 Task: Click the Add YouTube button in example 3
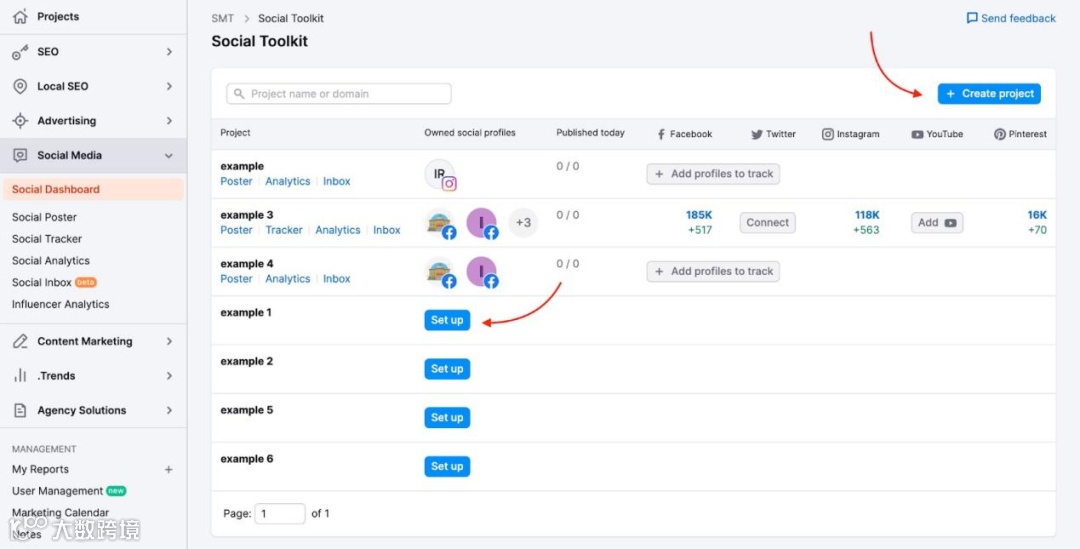click(x=937, y=222)
